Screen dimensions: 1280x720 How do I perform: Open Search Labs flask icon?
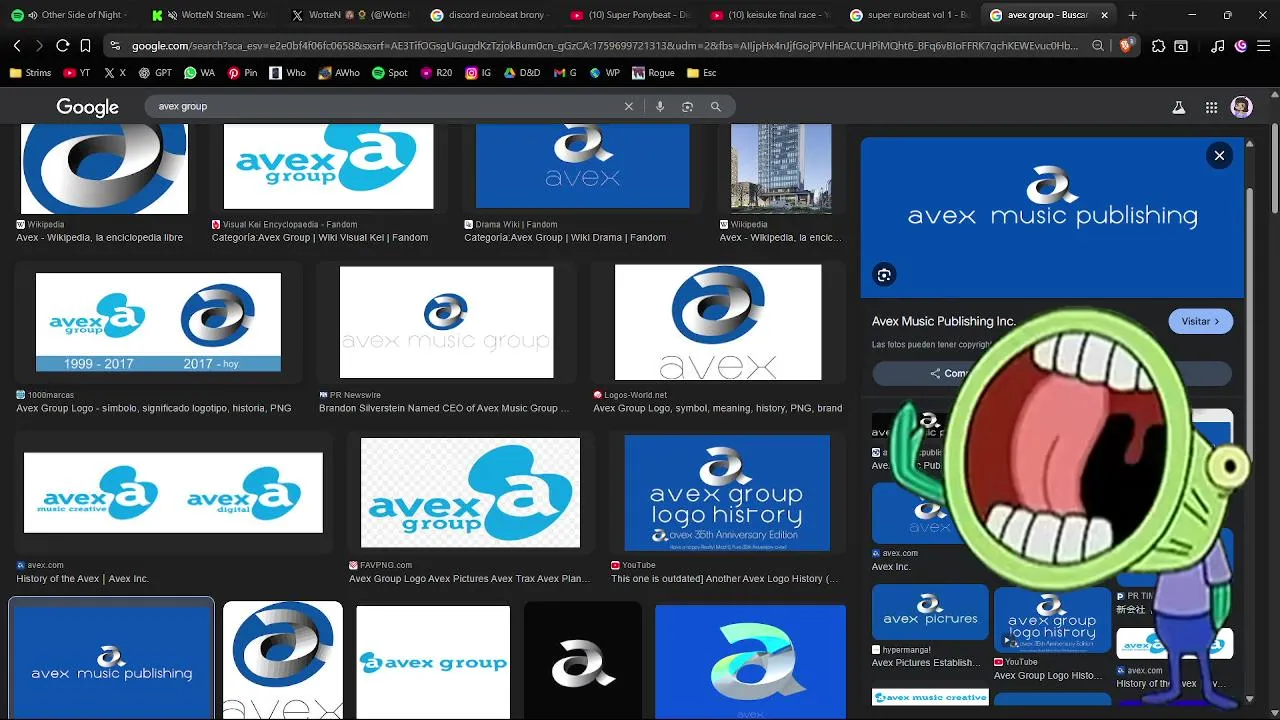[x=1179, y=107]
